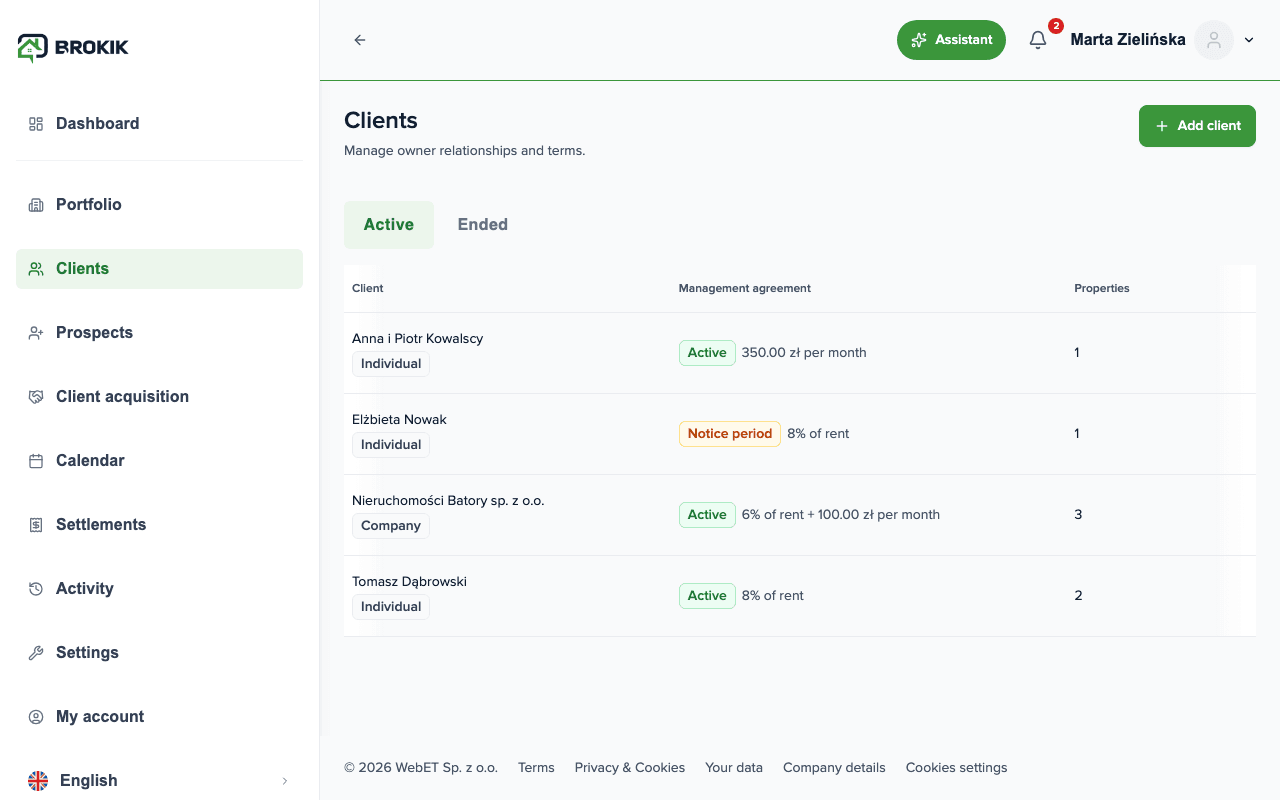
Task: Click the user avatar icon
Action: [x=1214, y=40]
